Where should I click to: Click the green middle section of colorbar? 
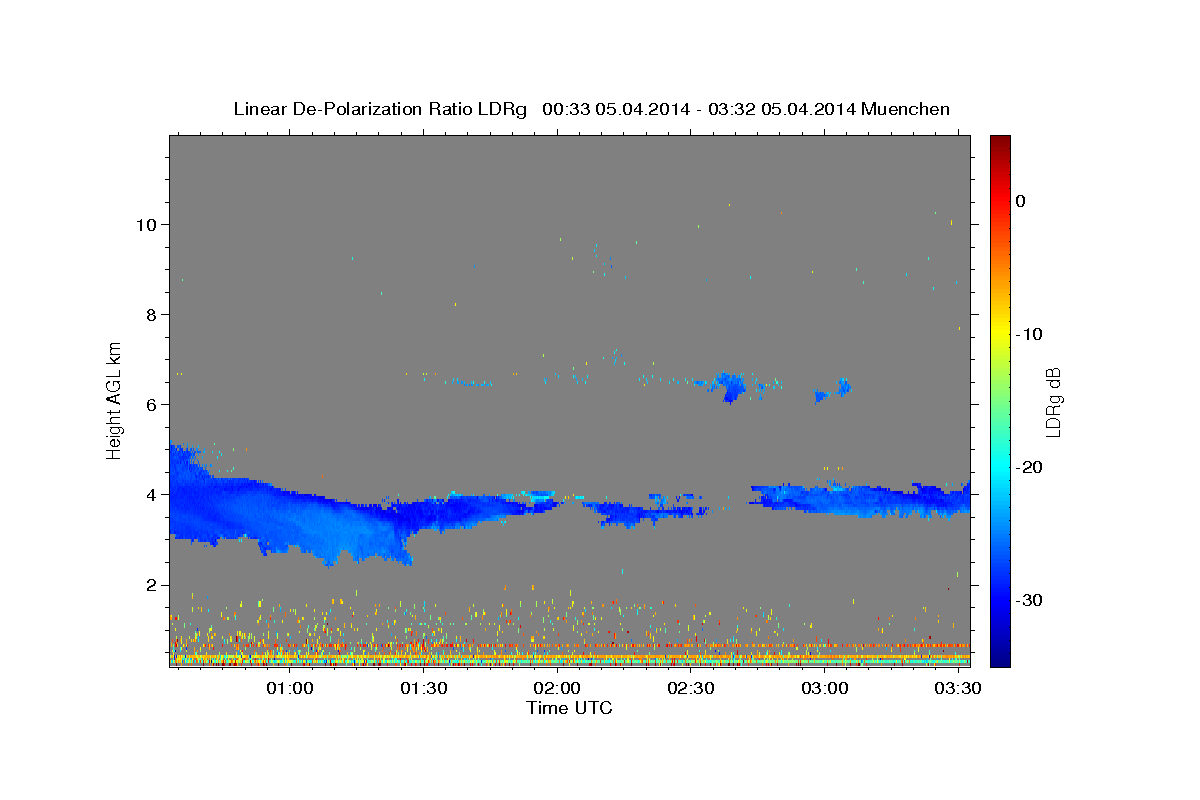[1000, 400]
